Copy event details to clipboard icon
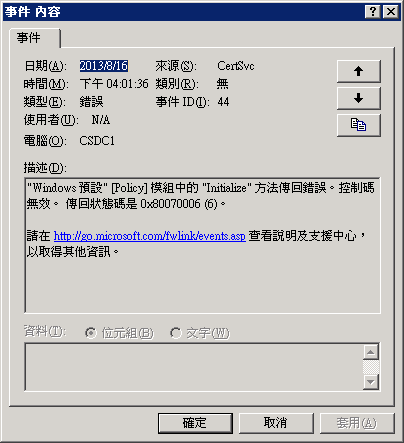The width and height of the screenshot is (404, 443). coord(359,125)
